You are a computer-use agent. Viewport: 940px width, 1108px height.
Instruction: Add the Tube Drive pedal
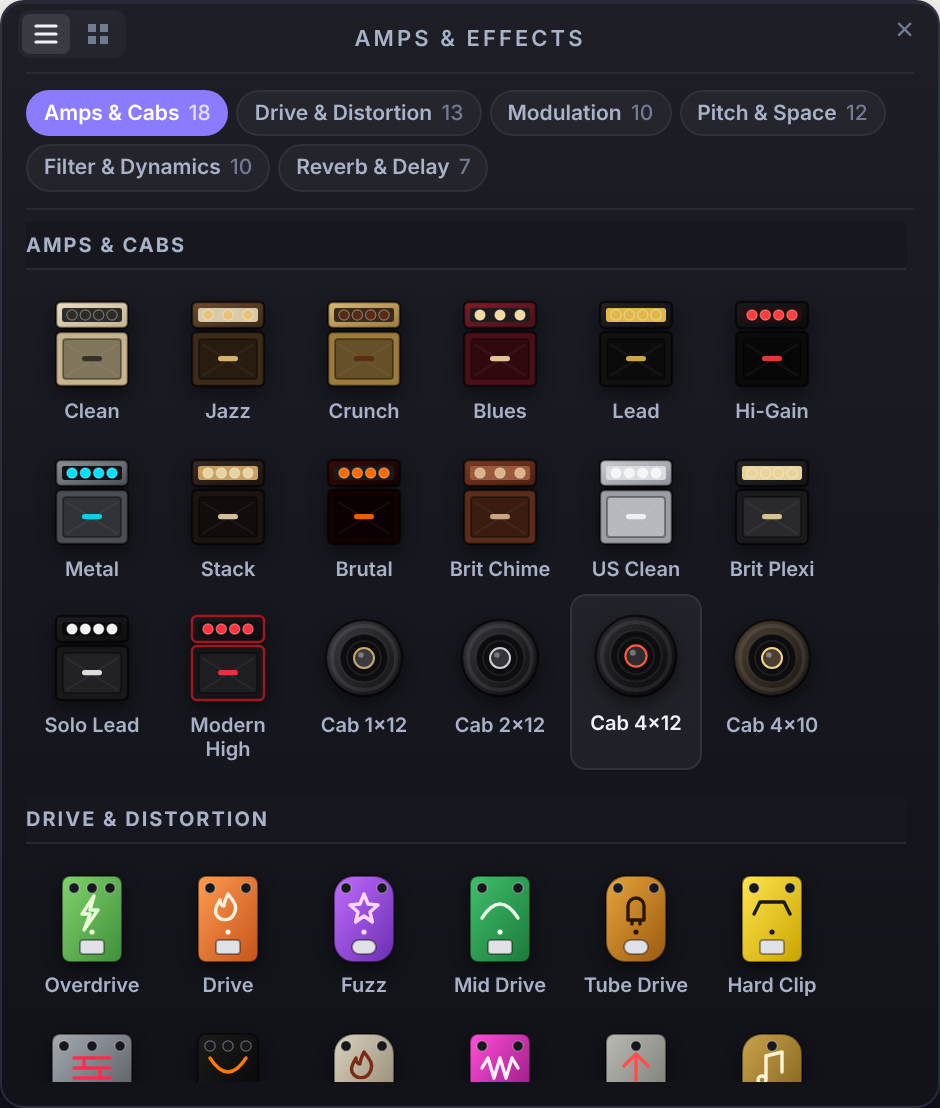pyautogui.click(x=636, y=935)
